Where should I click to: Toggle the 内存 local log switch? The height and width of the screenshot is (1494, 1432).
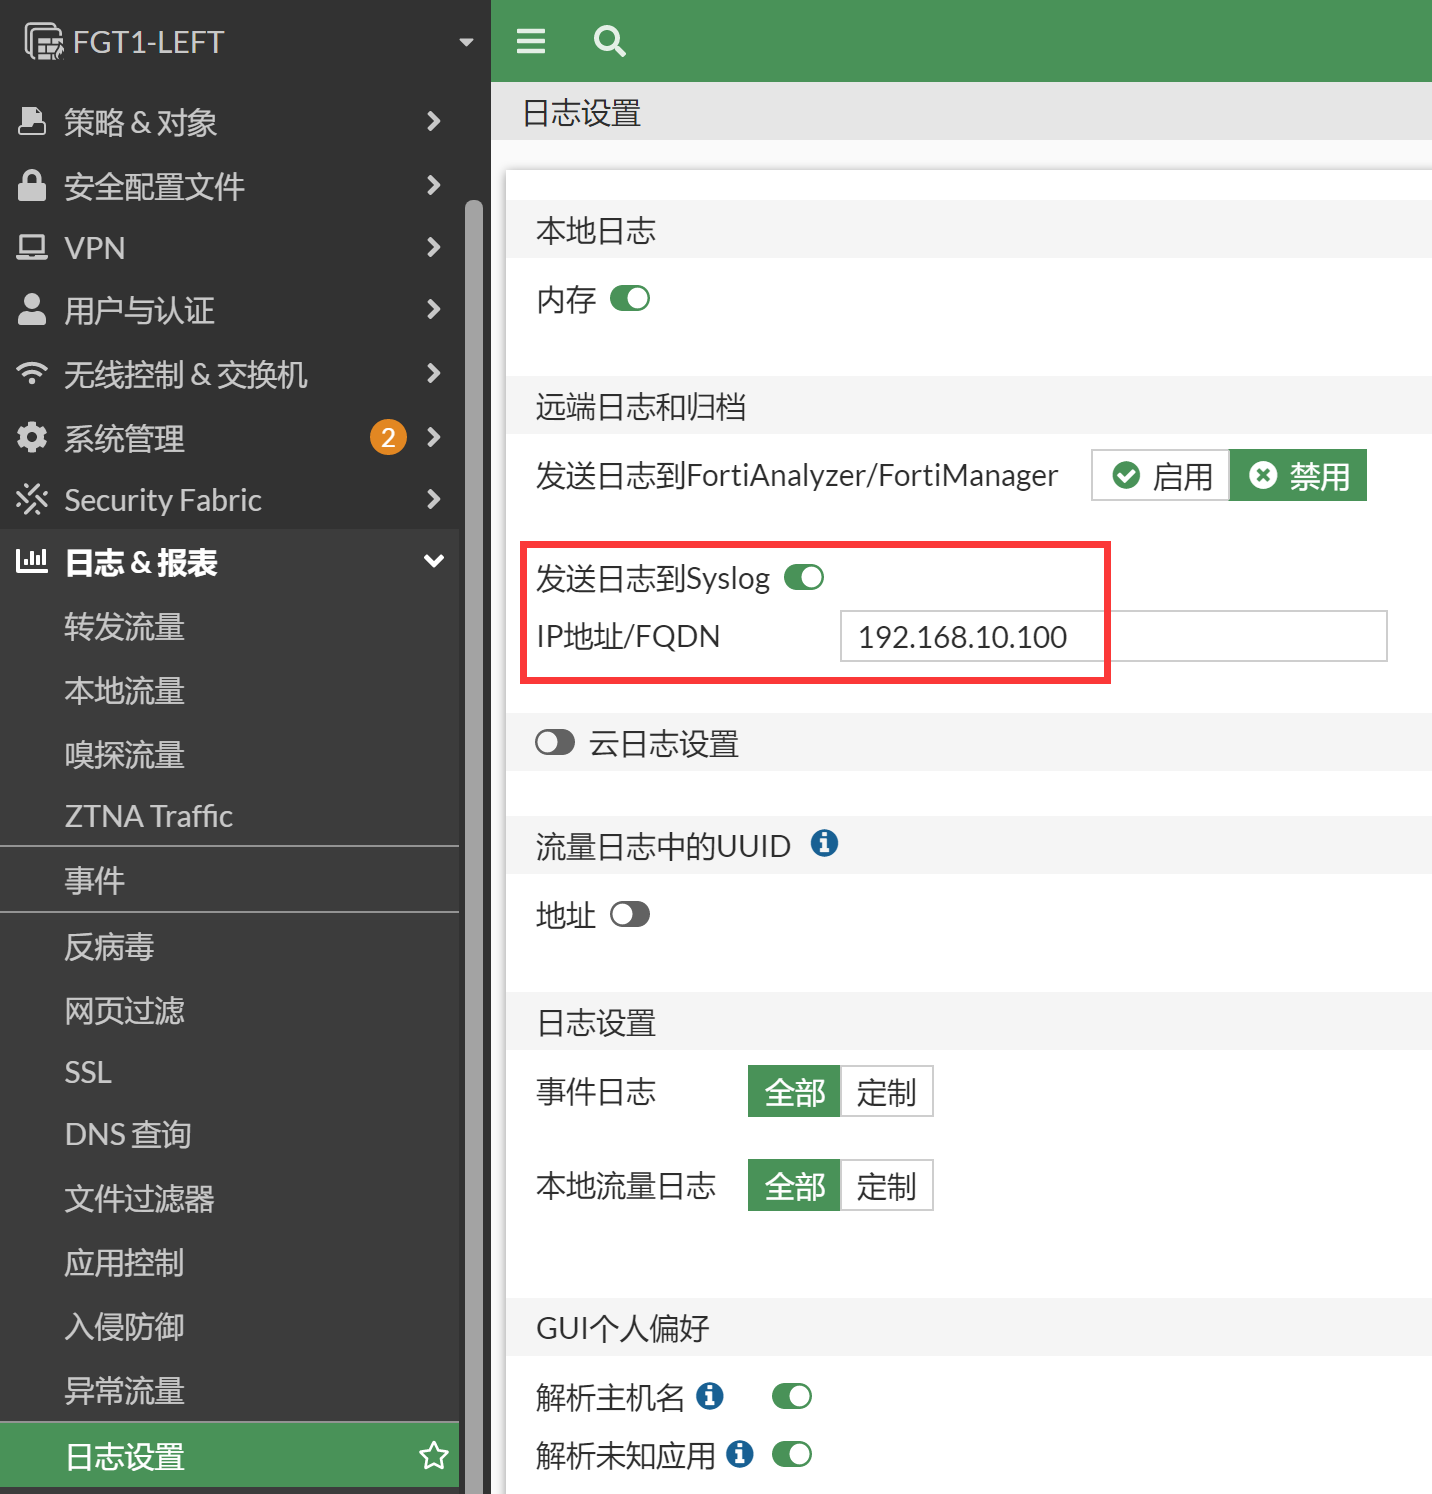pyautogui.click(x=630, y=299)
